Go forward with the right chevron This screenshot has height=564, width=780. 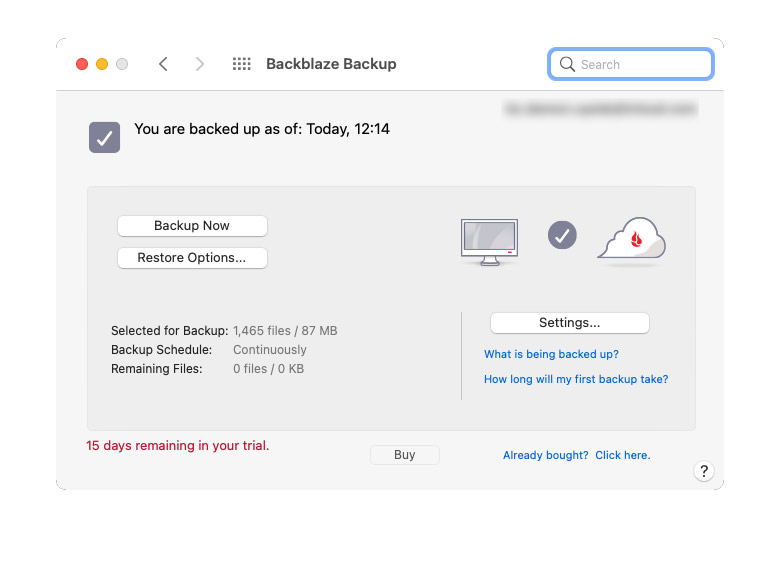pyautogui.click(x=200, y=64)
